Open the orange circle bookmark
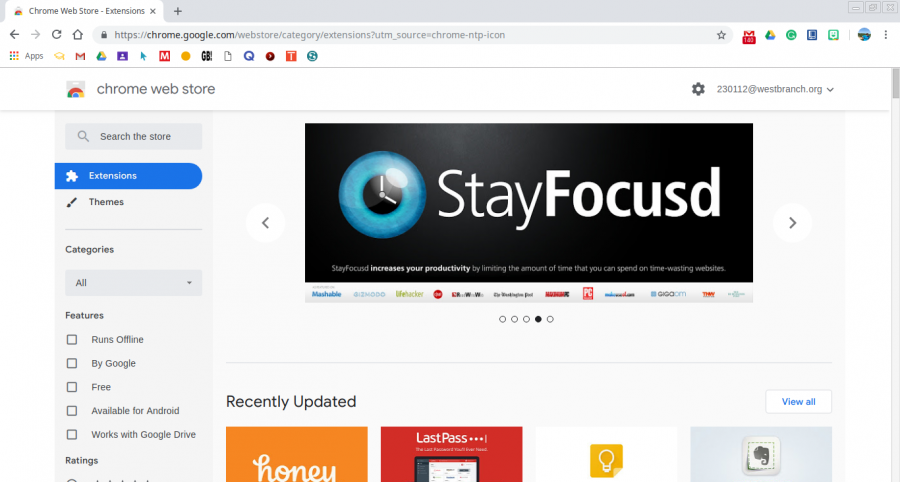Image resolution: width=900 pixels, height=482 pixels. pos(185,56)
